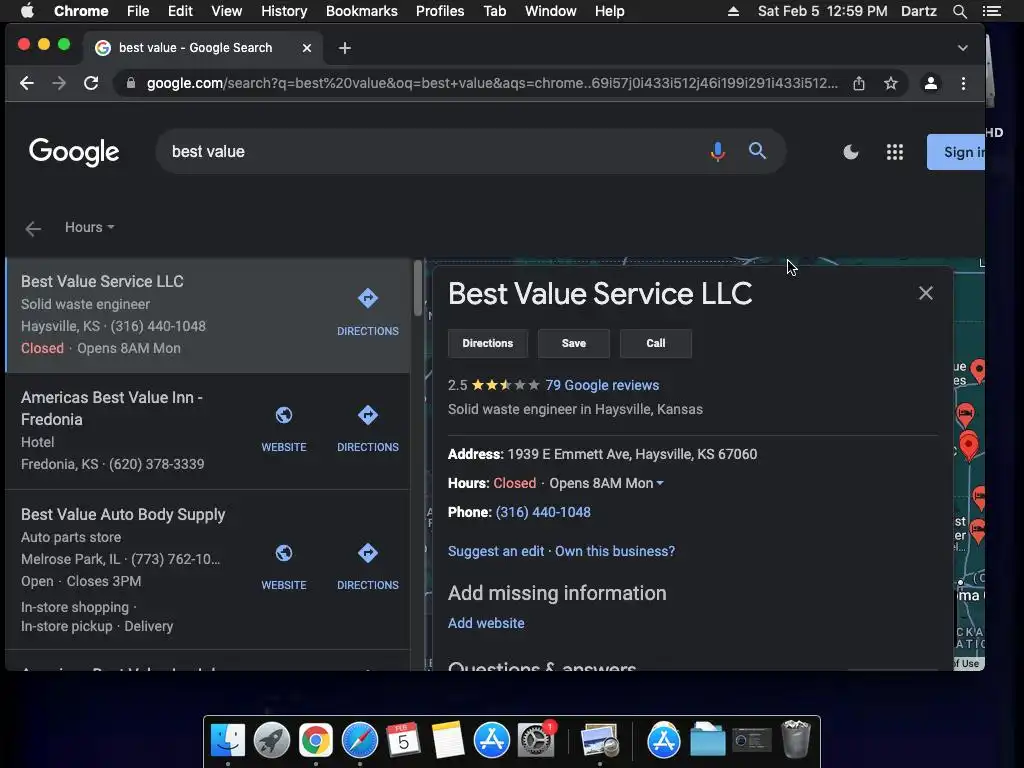Open the File menu

[x=138, y=11]
